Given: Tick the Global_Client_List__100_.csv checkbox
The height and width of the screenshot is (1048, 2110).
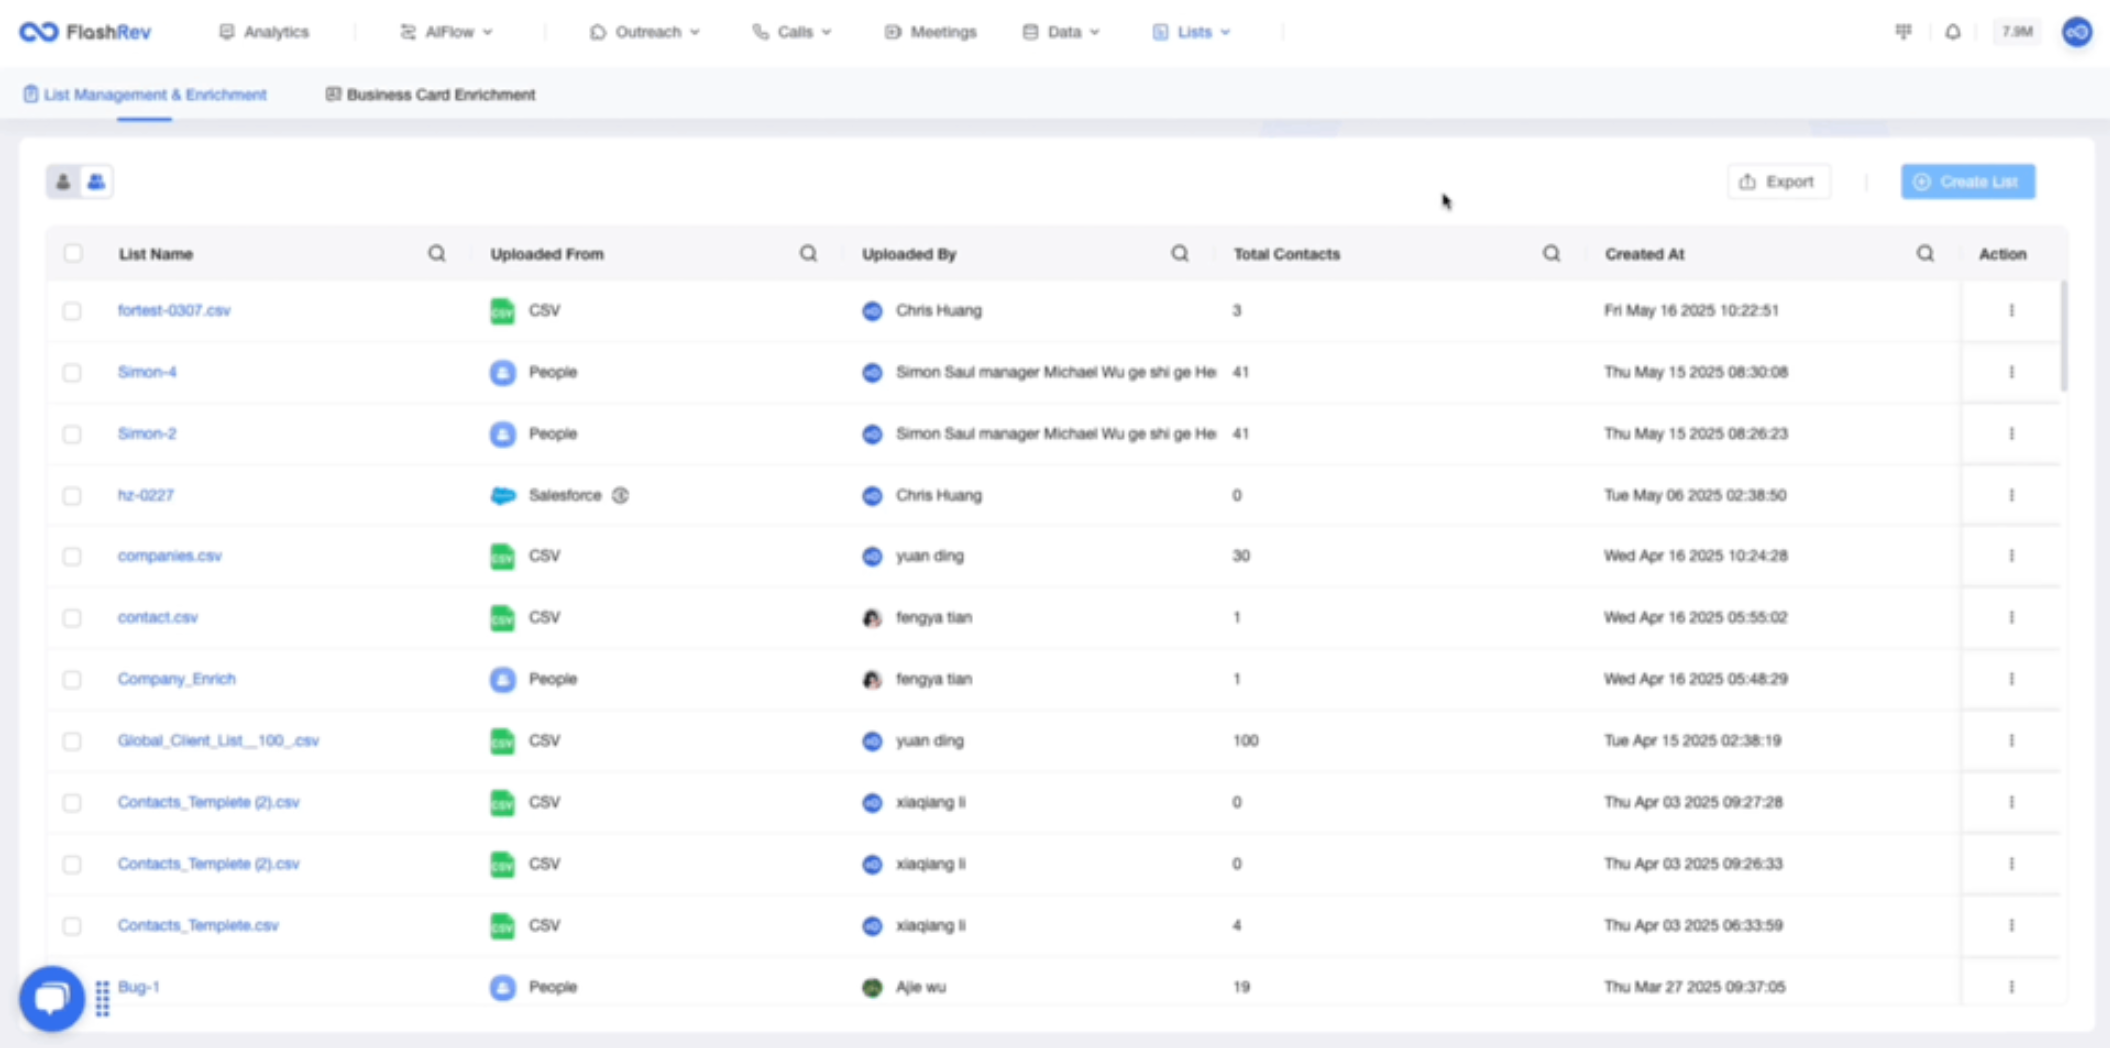Looking at the screenshot, I should pos(72,741).
